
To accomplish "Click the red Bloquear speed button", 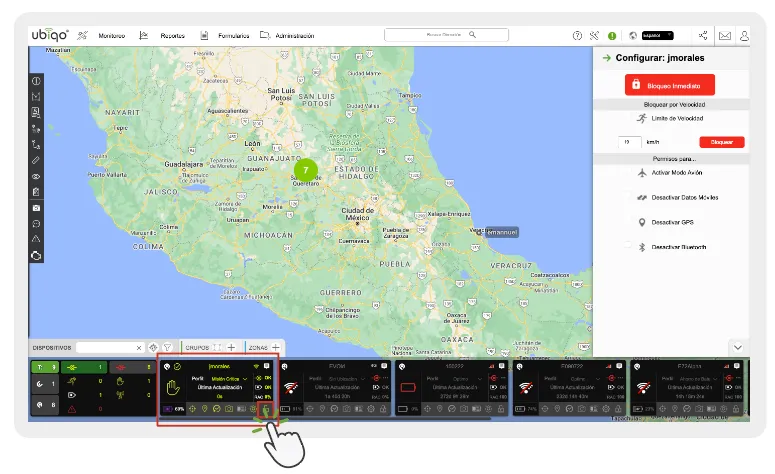I will pos(722,142).
